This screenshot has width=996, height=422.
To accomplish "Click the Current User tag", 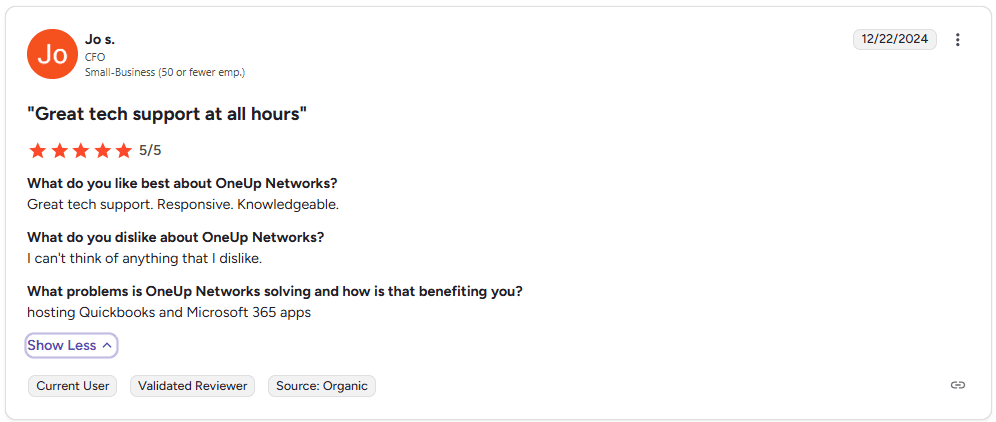I will [73, 386].
